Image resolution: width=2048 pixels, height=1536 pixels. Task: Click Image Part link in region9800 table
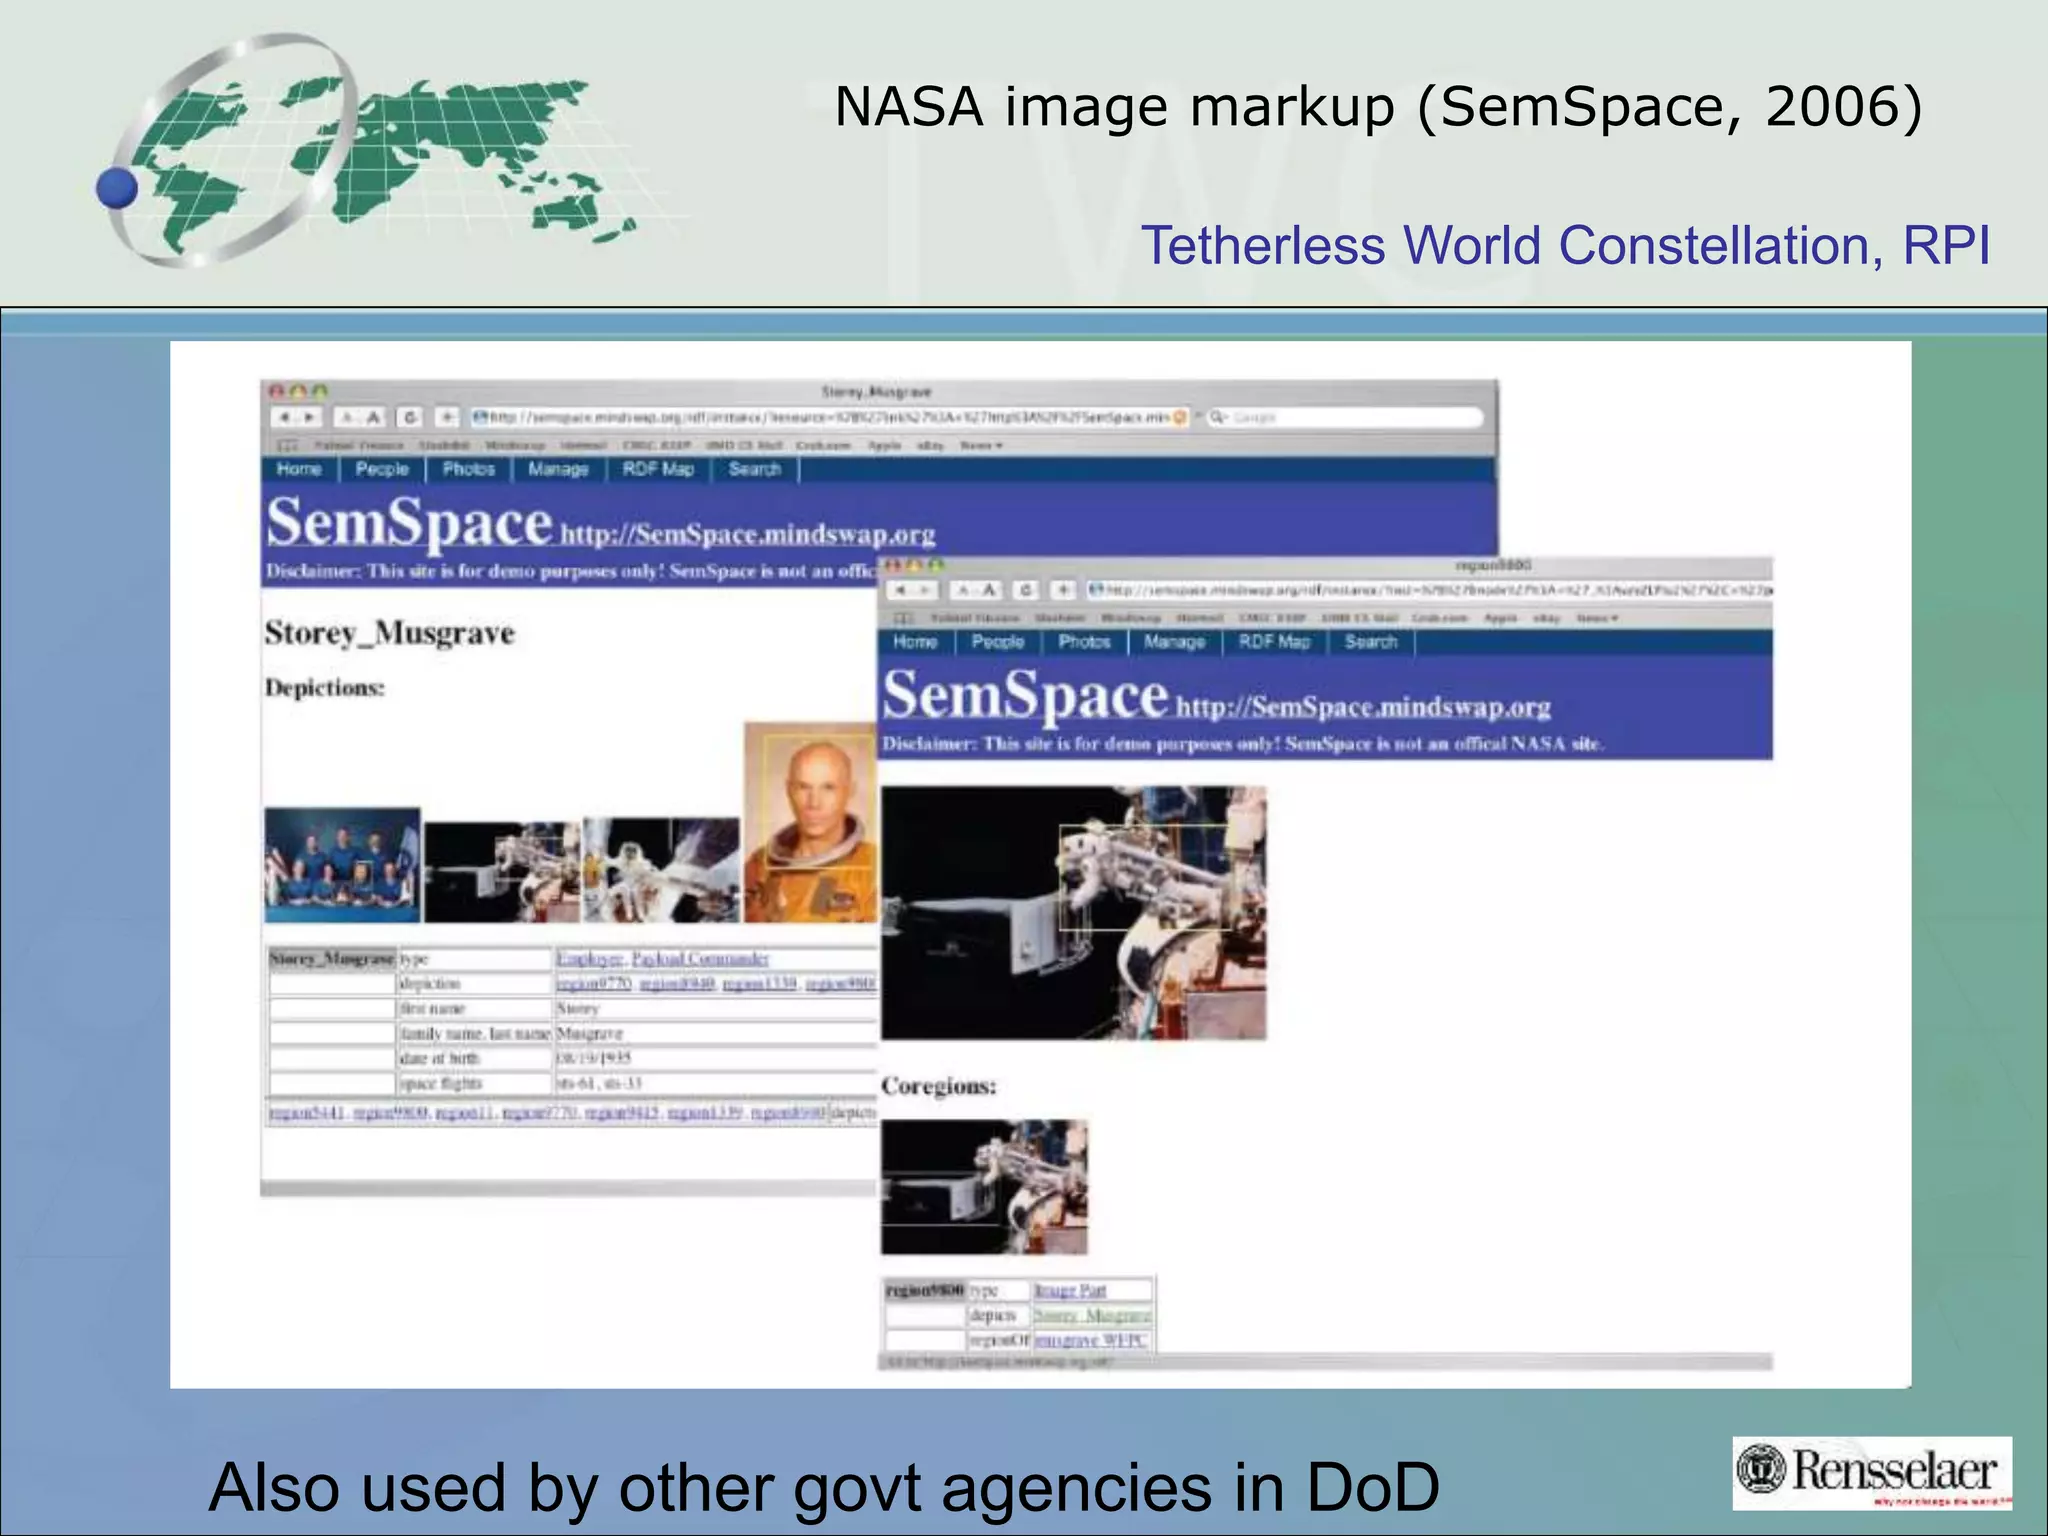click(x=1070, y=1291)
